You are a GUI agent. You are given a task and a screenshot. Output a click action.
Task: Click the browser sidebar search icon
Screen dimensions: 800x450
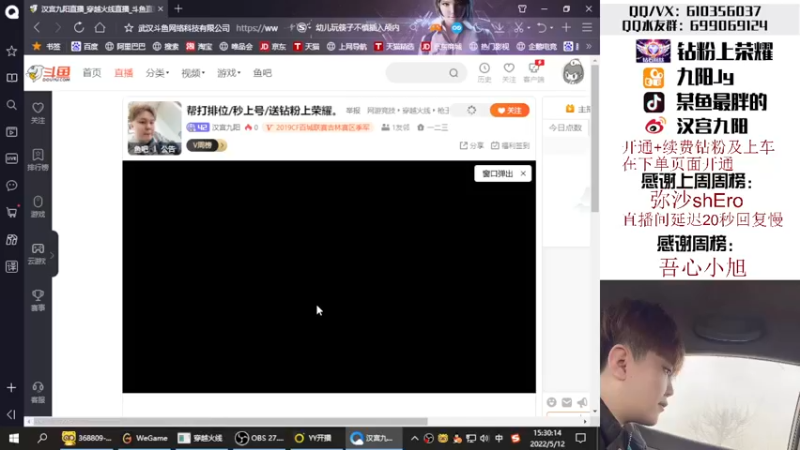click(11, 105)
